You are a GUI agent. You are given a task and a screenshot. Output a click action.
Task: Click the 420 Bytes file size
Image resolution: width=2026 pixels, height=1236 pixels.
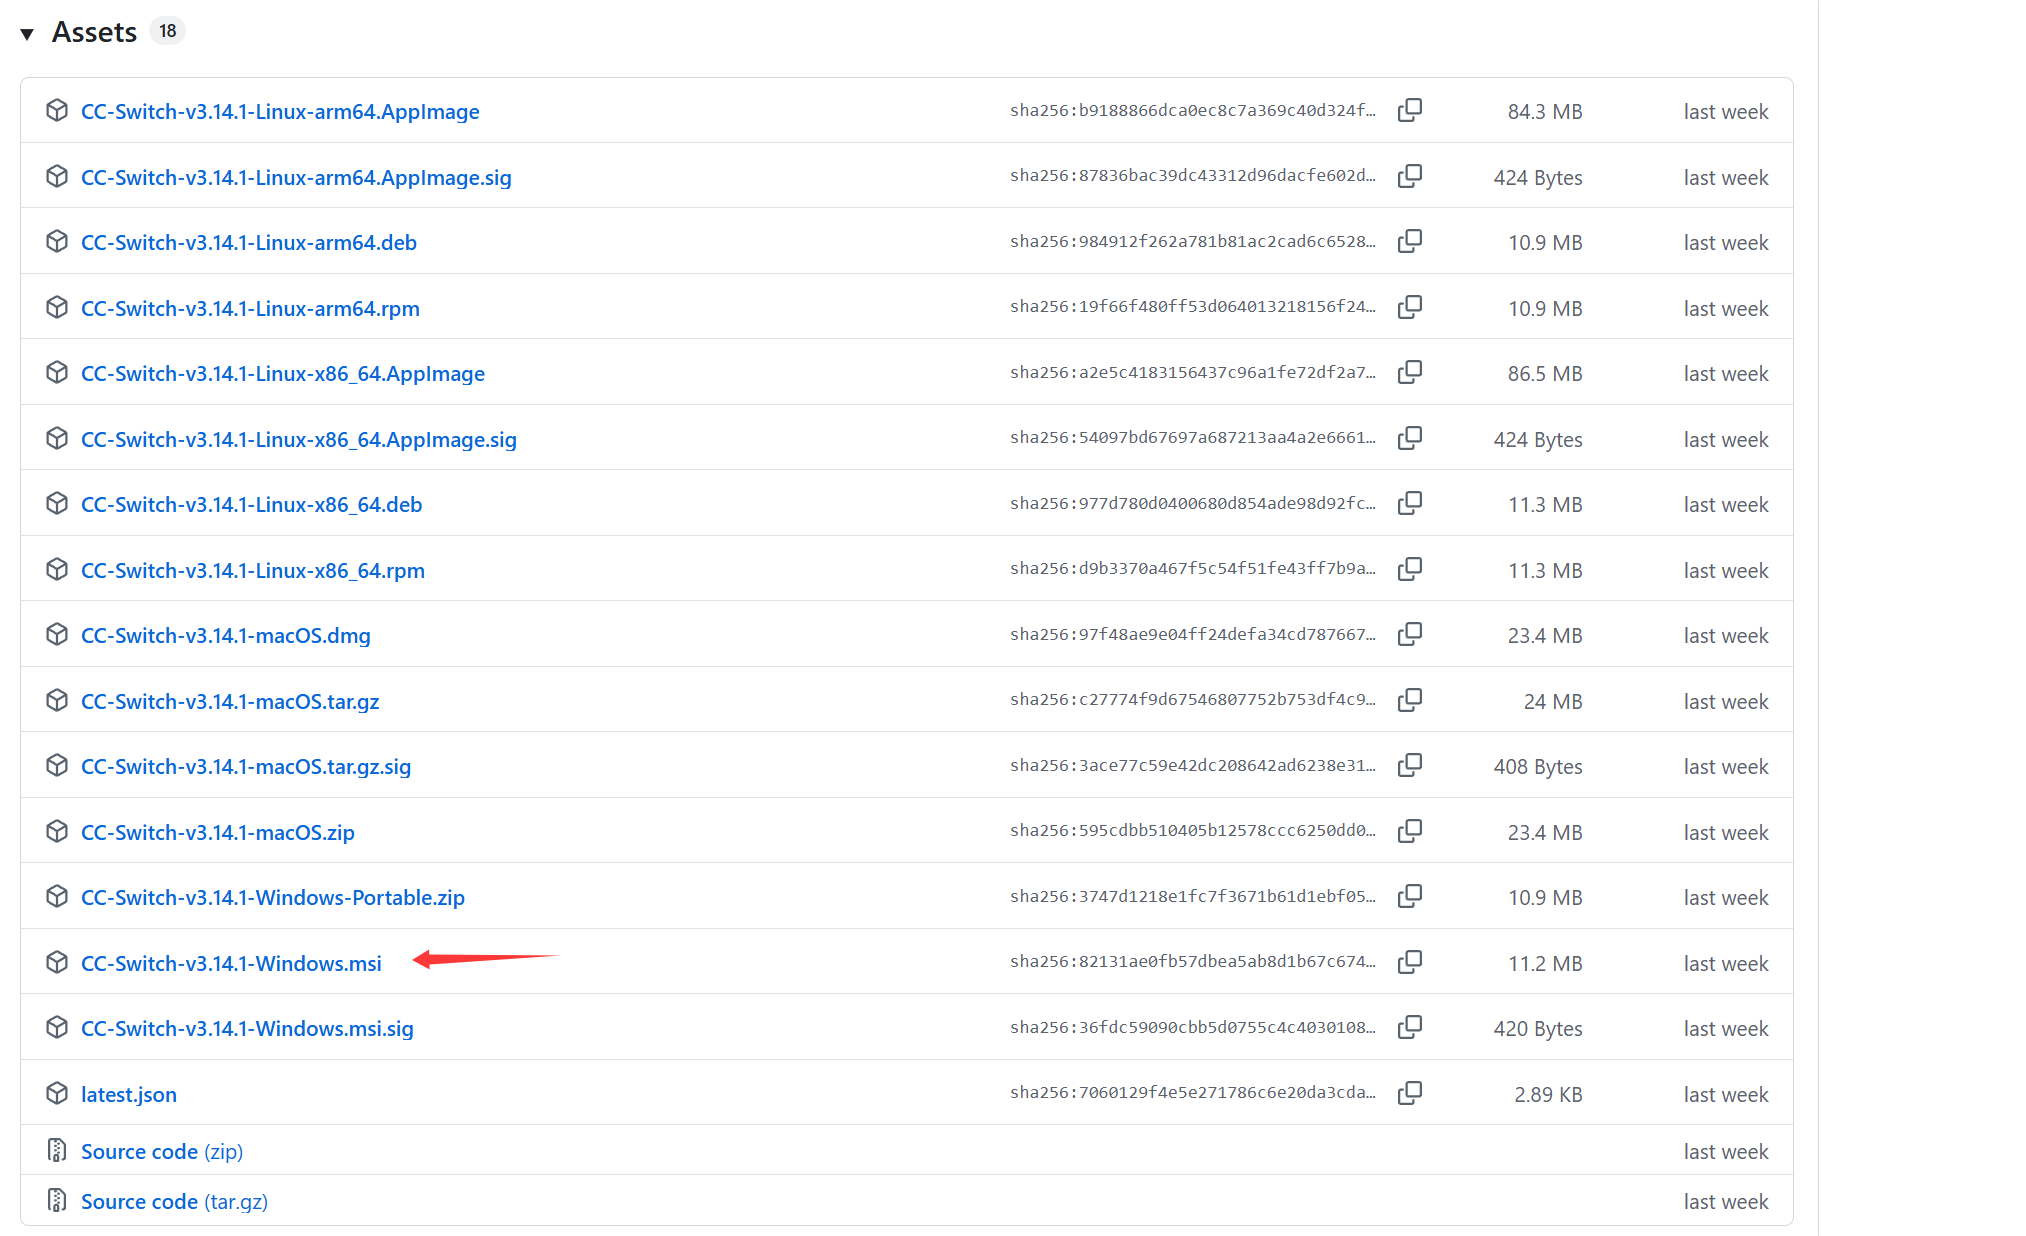[1538, 1028]
